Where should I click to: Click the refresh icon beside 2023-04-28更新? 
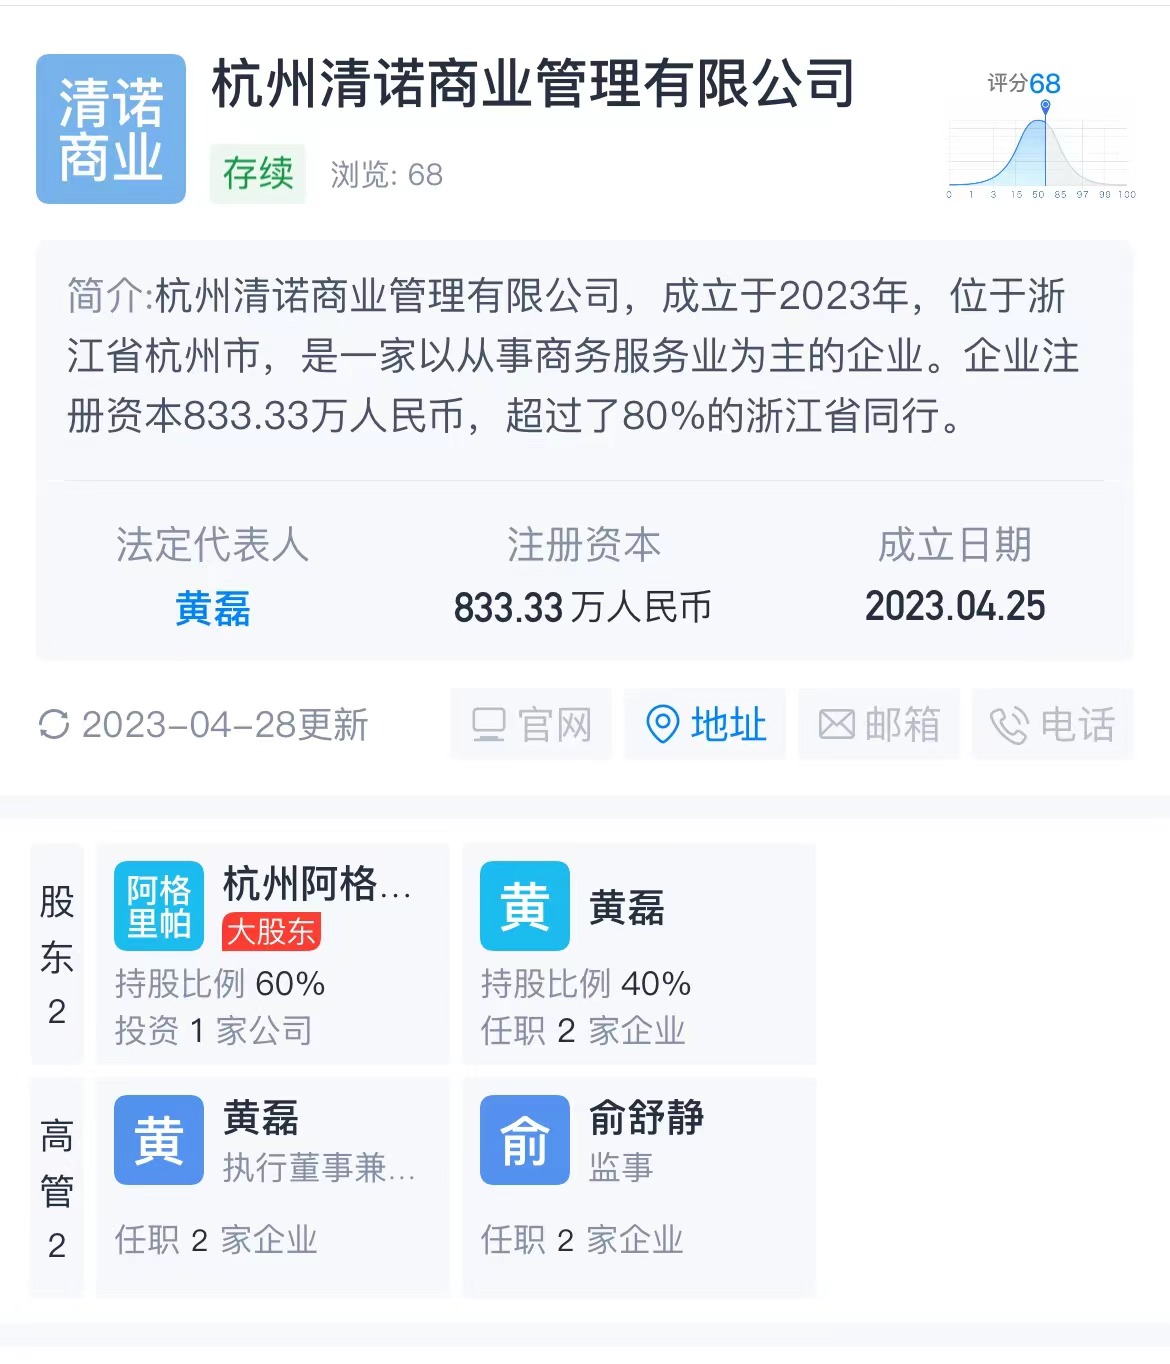[54, 724]
